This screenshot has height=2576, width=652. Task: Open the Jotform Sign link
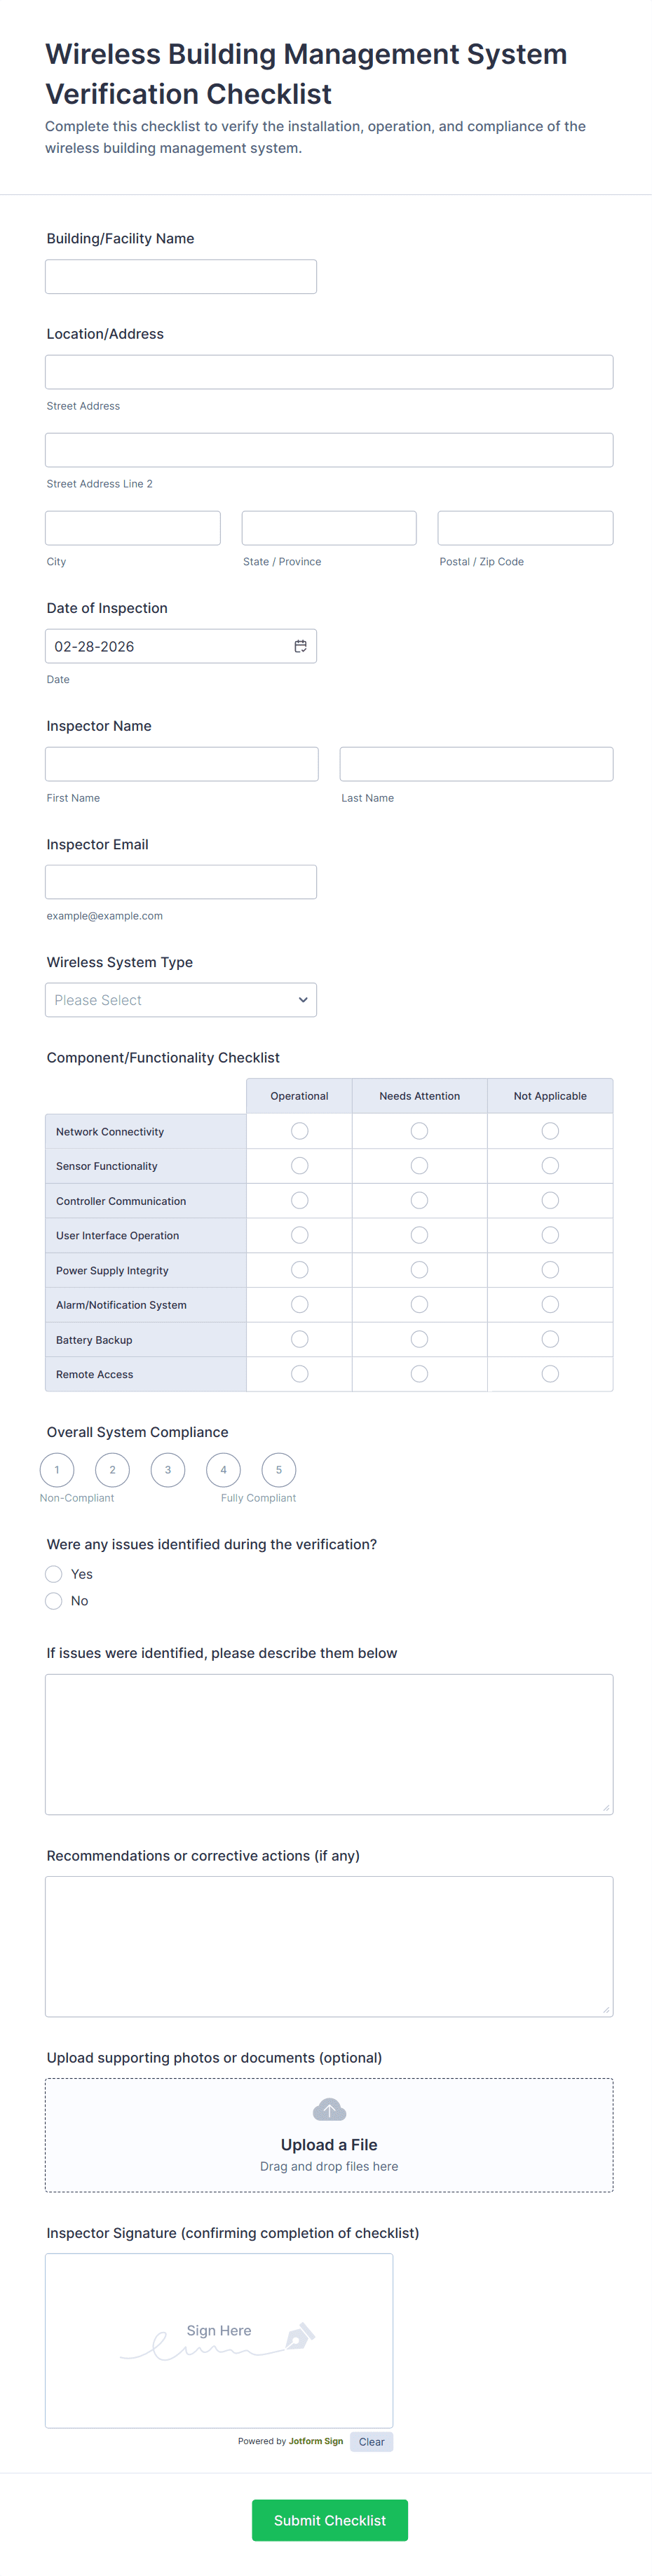coord(315,2441)
